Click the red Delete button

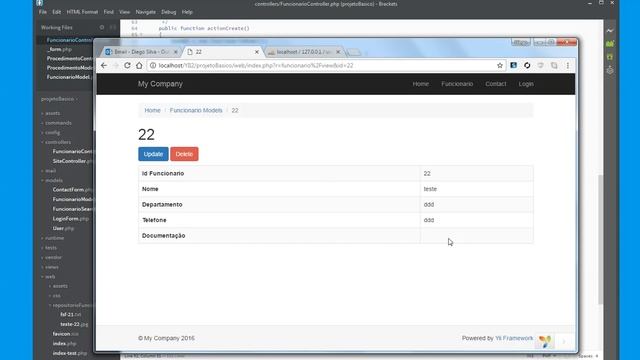pyautogui.click(x=184, y=154)
